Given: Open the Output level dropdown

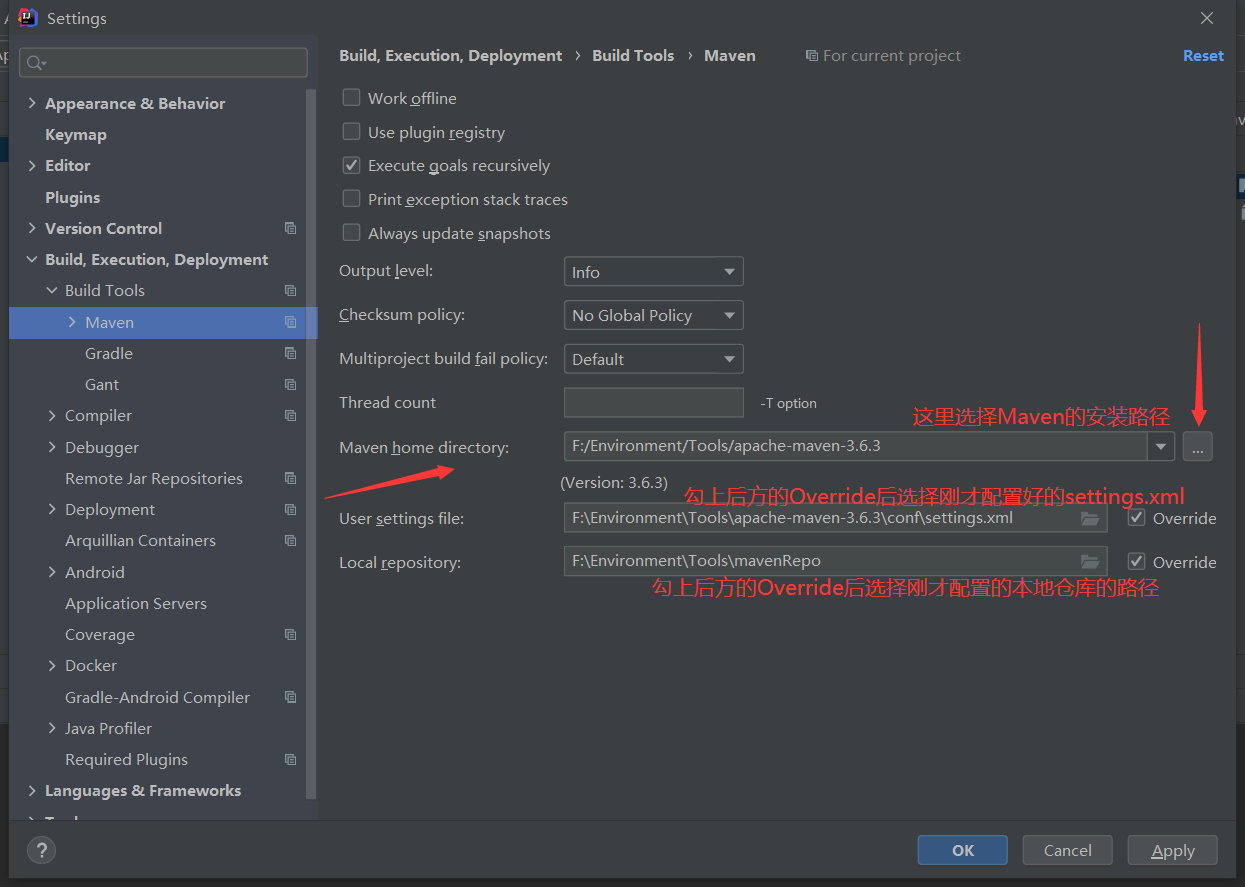Looking at the screenshot, I should point(654,272).
